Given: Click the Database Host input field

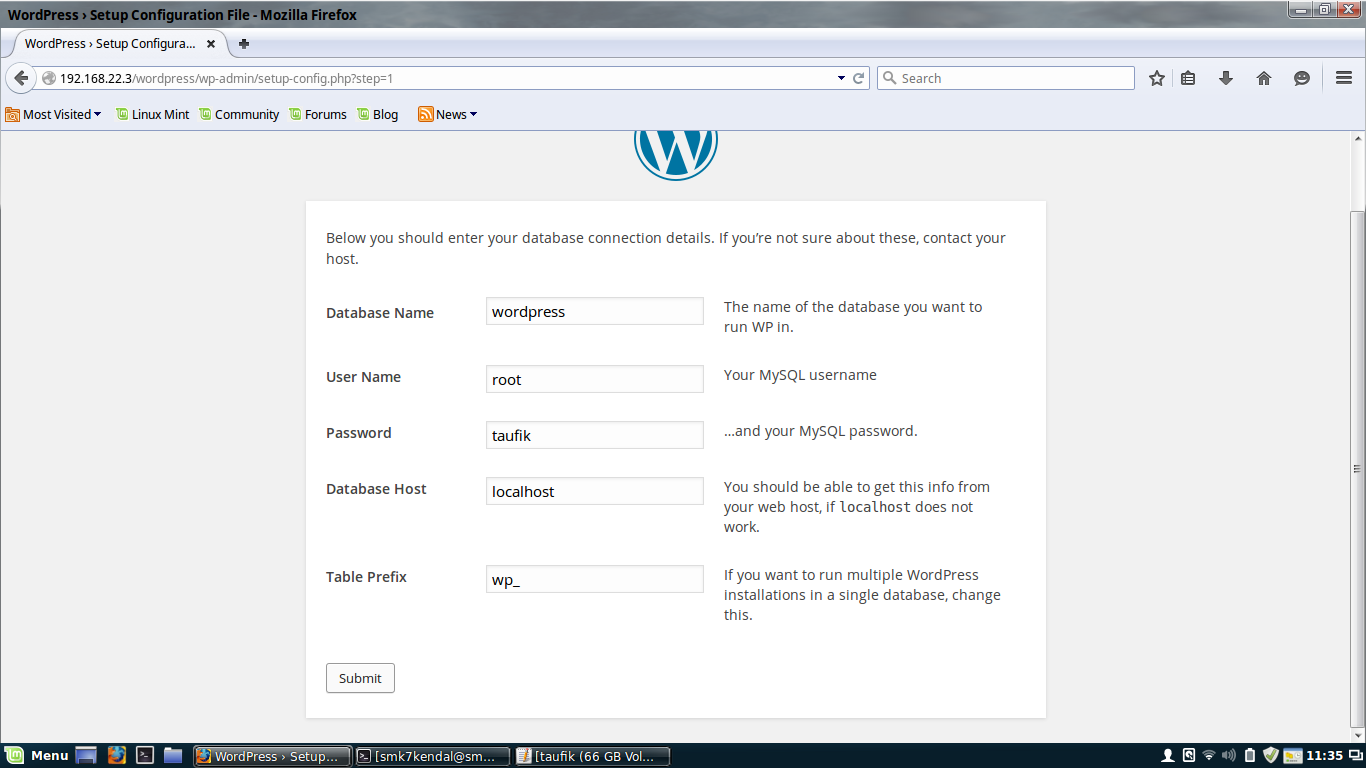Looking at the screenshot, I should coord(595,491).
